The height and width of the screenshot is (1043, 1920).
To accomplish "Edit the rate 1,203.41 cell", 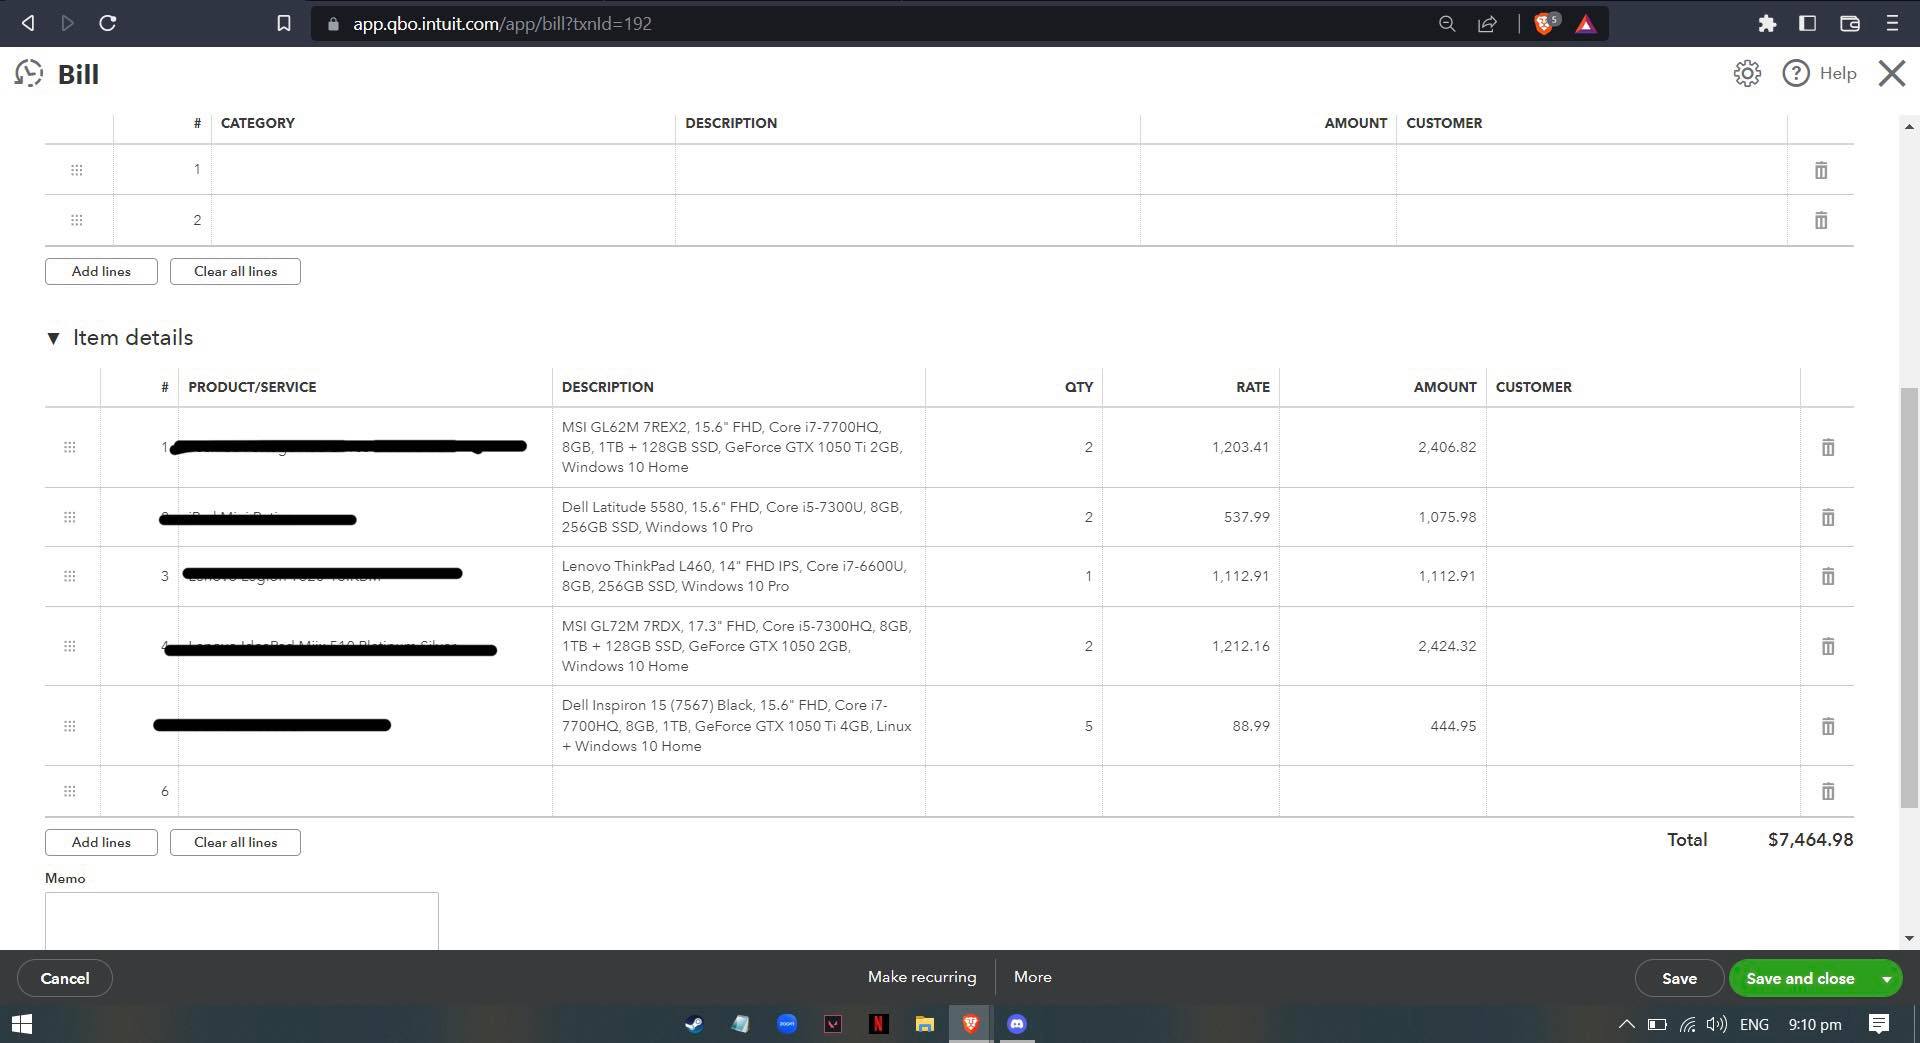I will pyautogui.click(x=1190, y=447).
